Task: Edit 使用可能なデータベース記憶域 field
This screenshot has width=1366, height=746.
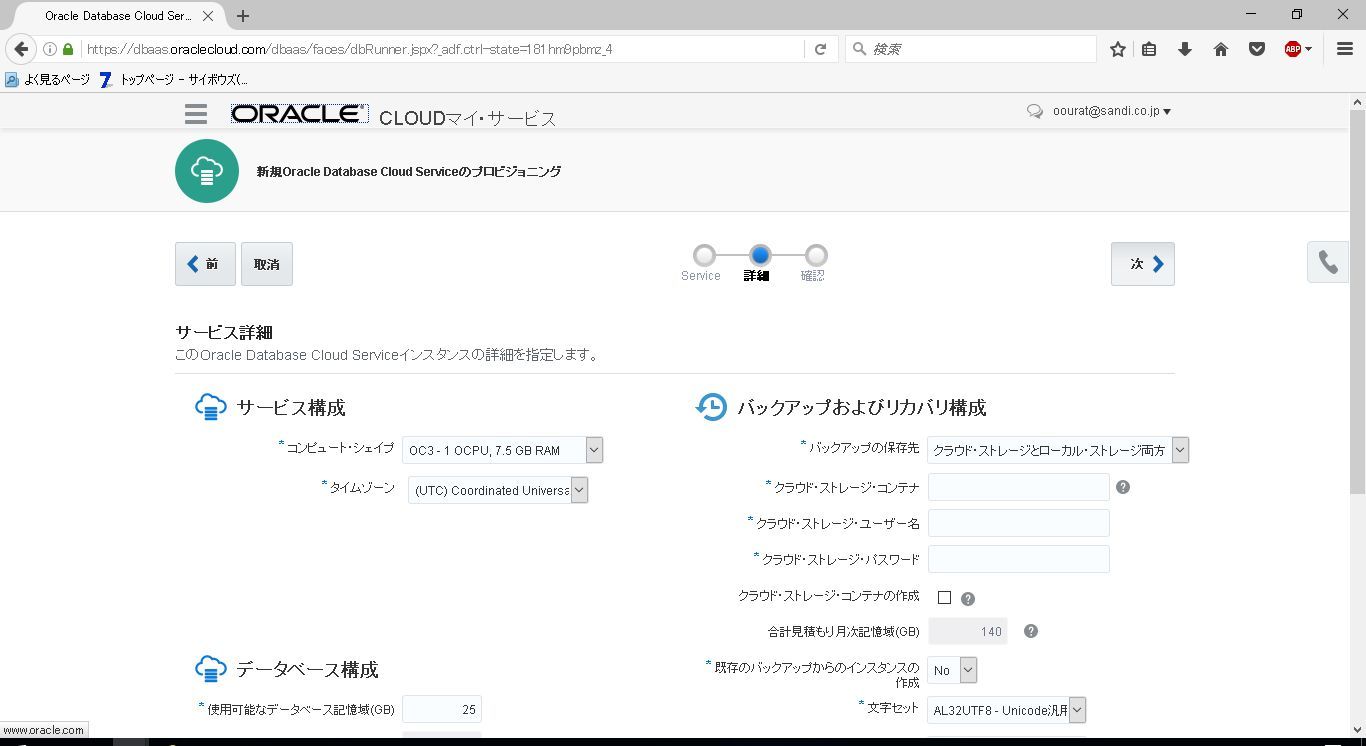Action: pyautogui.click(x=442, y=709)
